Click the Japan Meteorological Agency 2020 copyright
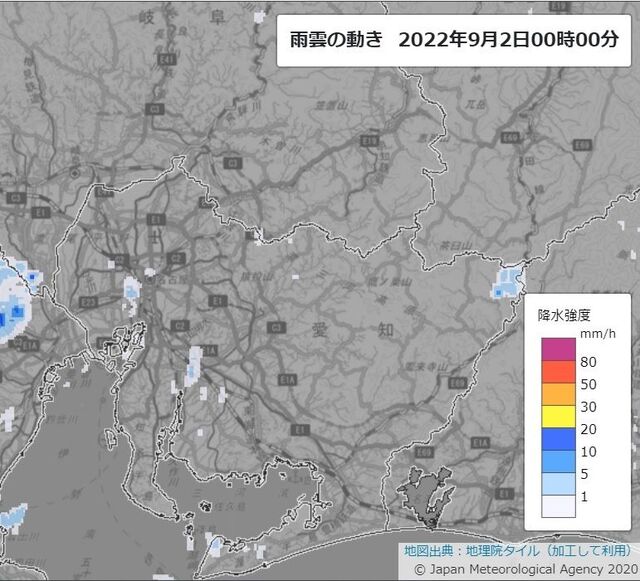This screenshot has height=581, width=640. [x=526, y=569]
